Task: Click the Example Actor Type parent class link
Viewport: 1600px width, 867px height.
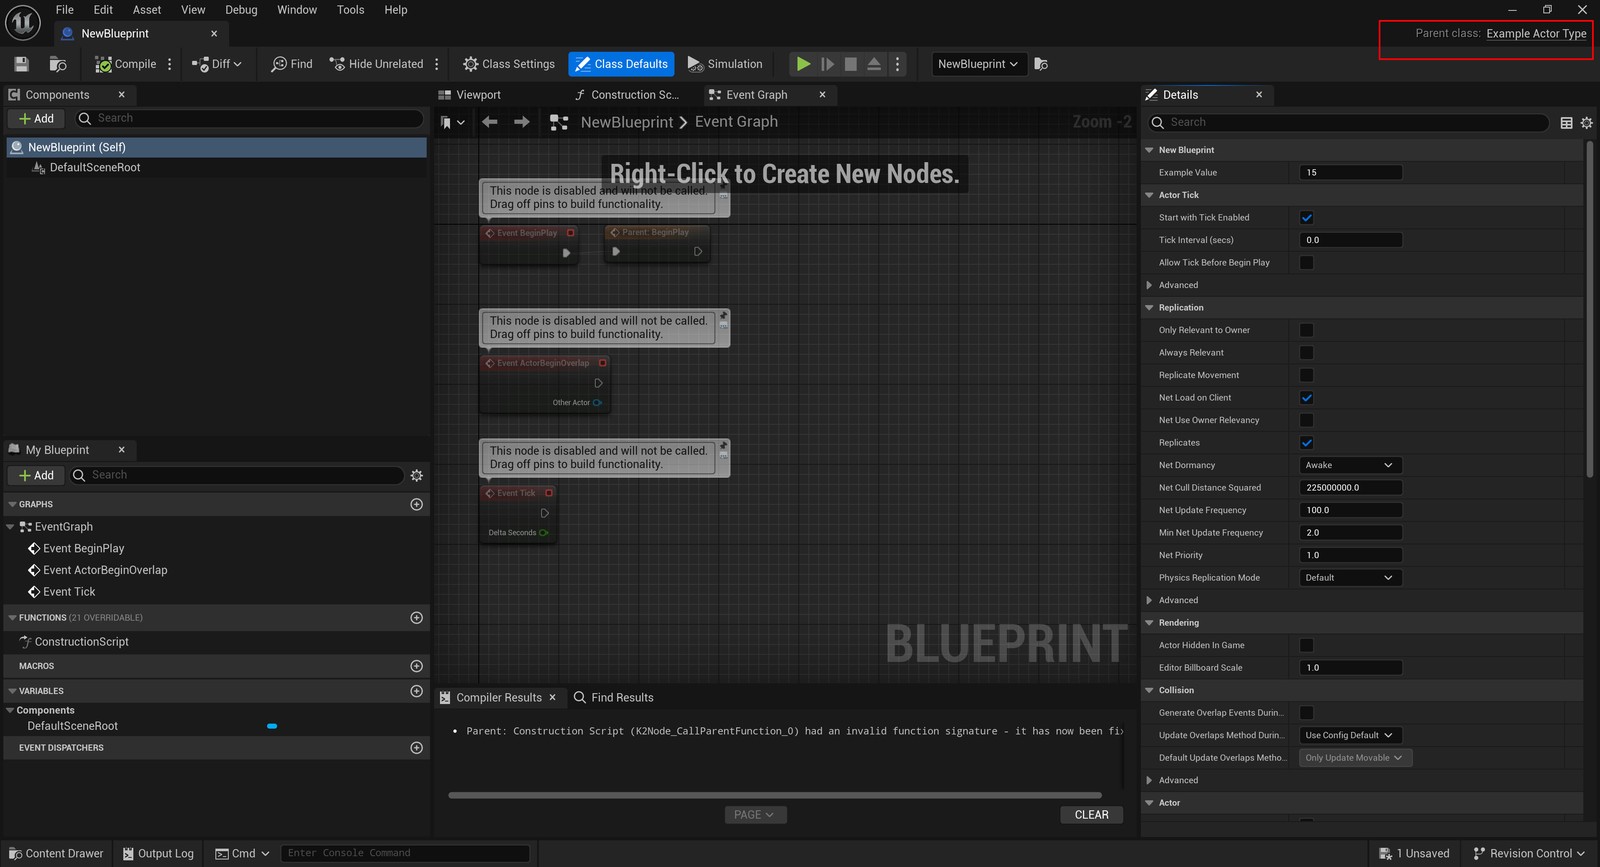Action: pos(1536,34)
